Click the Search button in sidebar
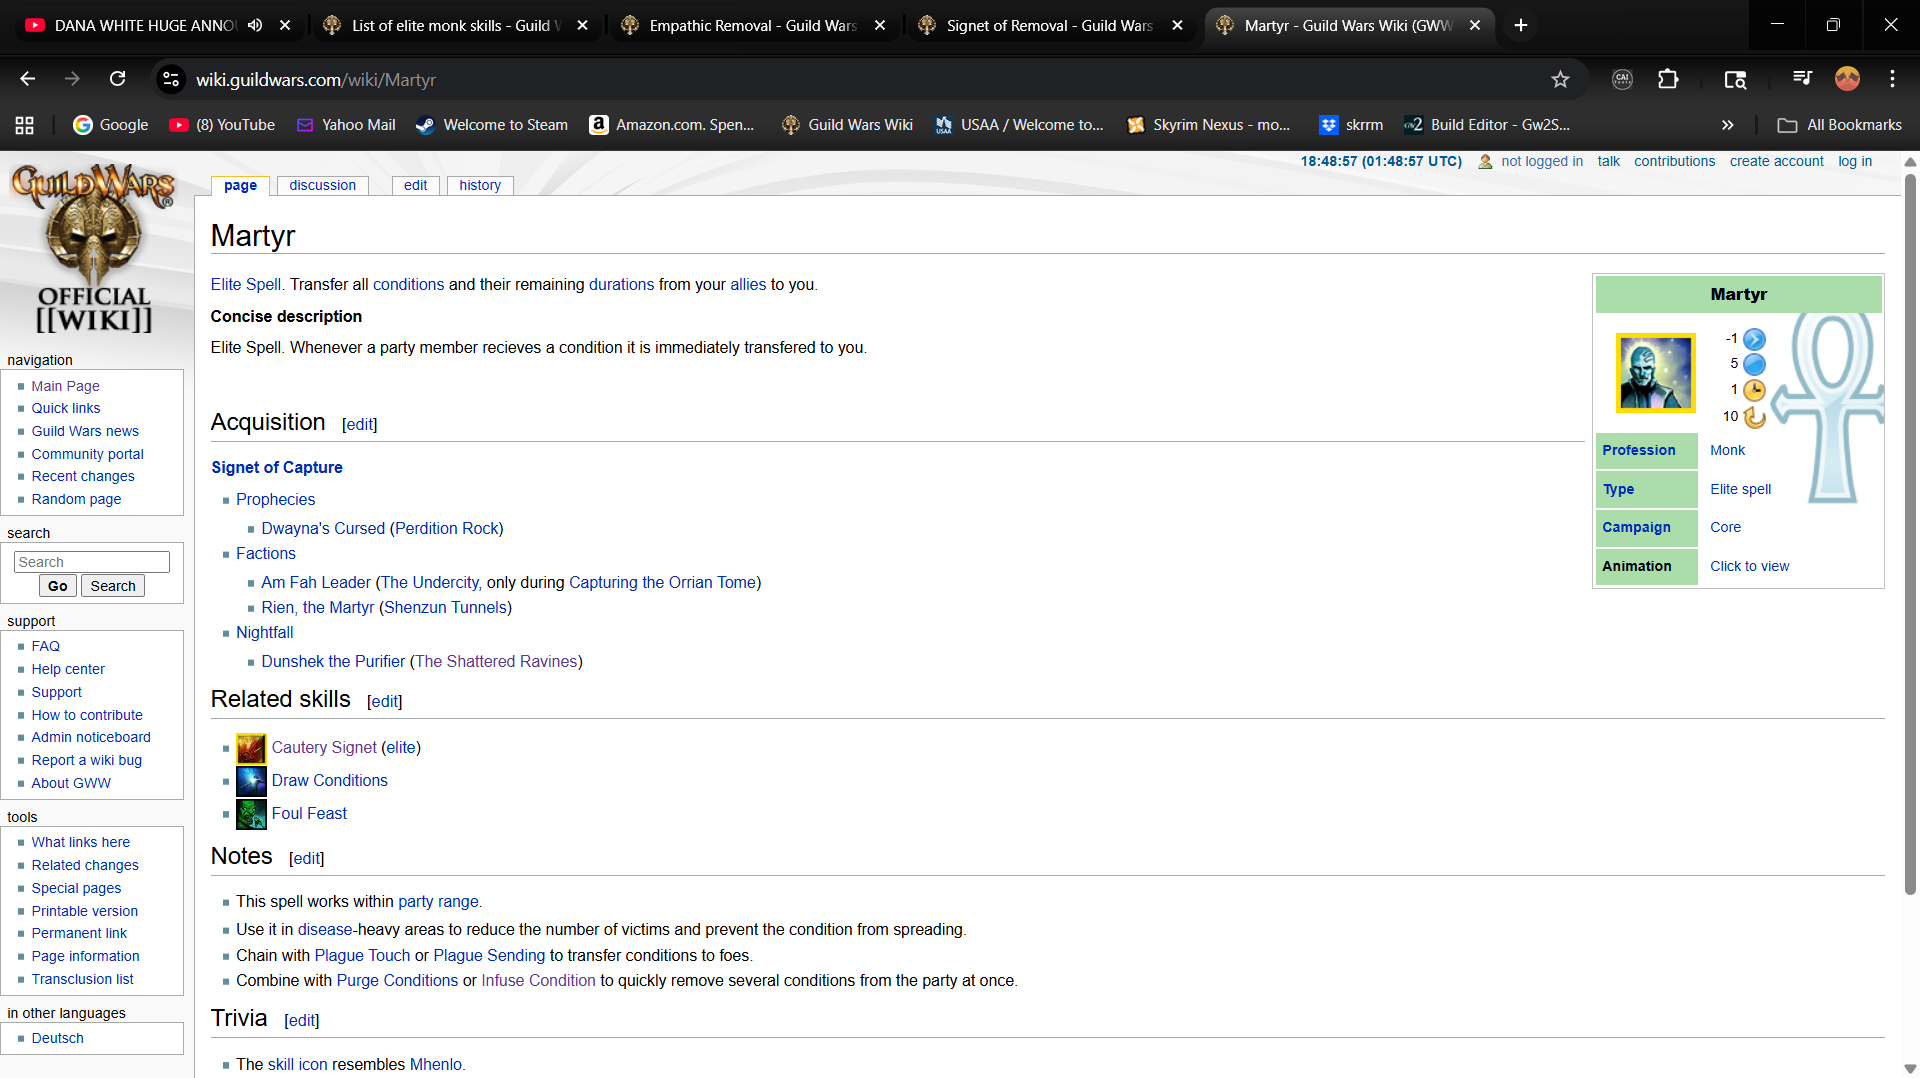The image size is (1920, 1078). 113,586
